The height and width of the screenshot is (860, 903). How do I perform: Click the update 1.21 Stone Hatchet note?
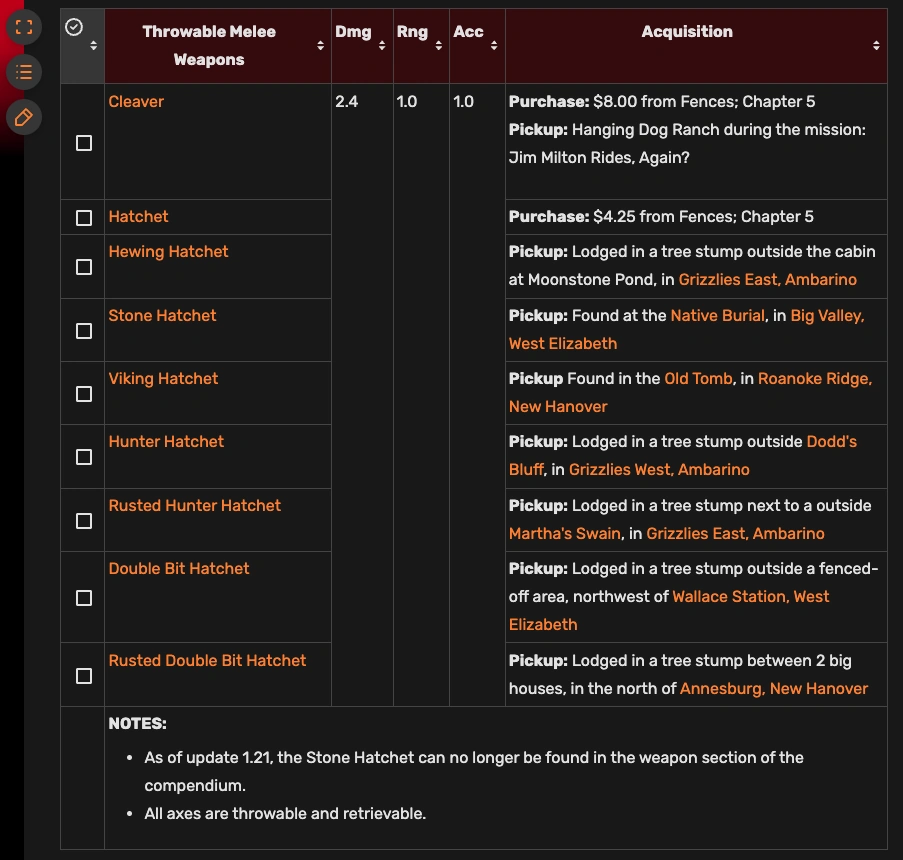pyautogui.click(x=473, y=772)
